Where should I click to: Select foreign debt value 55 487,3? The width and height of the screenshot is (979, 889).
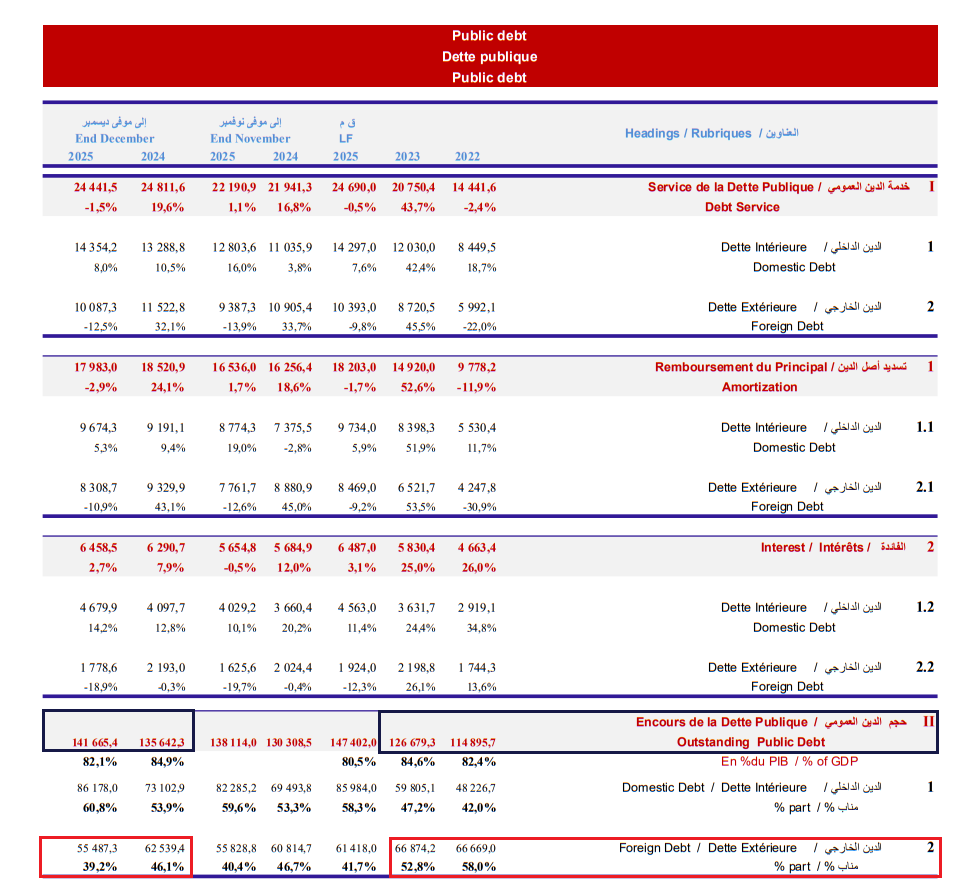point(97,848)
